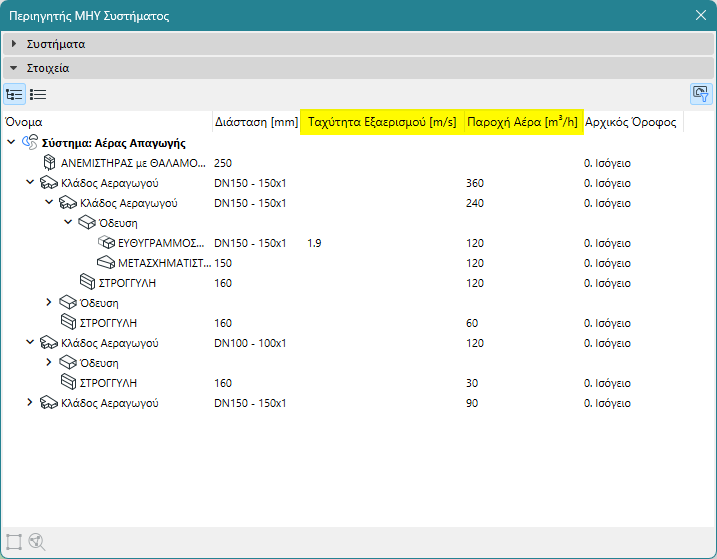This screenshot has width=717, height=559.
Task: Select Σύστημα: Αέρας Απαγωγής row
Action: pyautogui.click(x=358, y=143)
